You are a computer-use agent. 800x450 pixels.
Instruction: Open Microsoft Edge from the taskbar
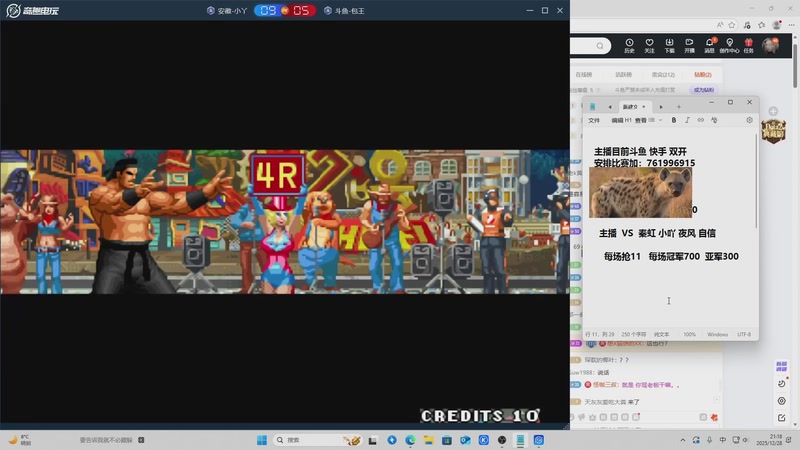[410, 440]
